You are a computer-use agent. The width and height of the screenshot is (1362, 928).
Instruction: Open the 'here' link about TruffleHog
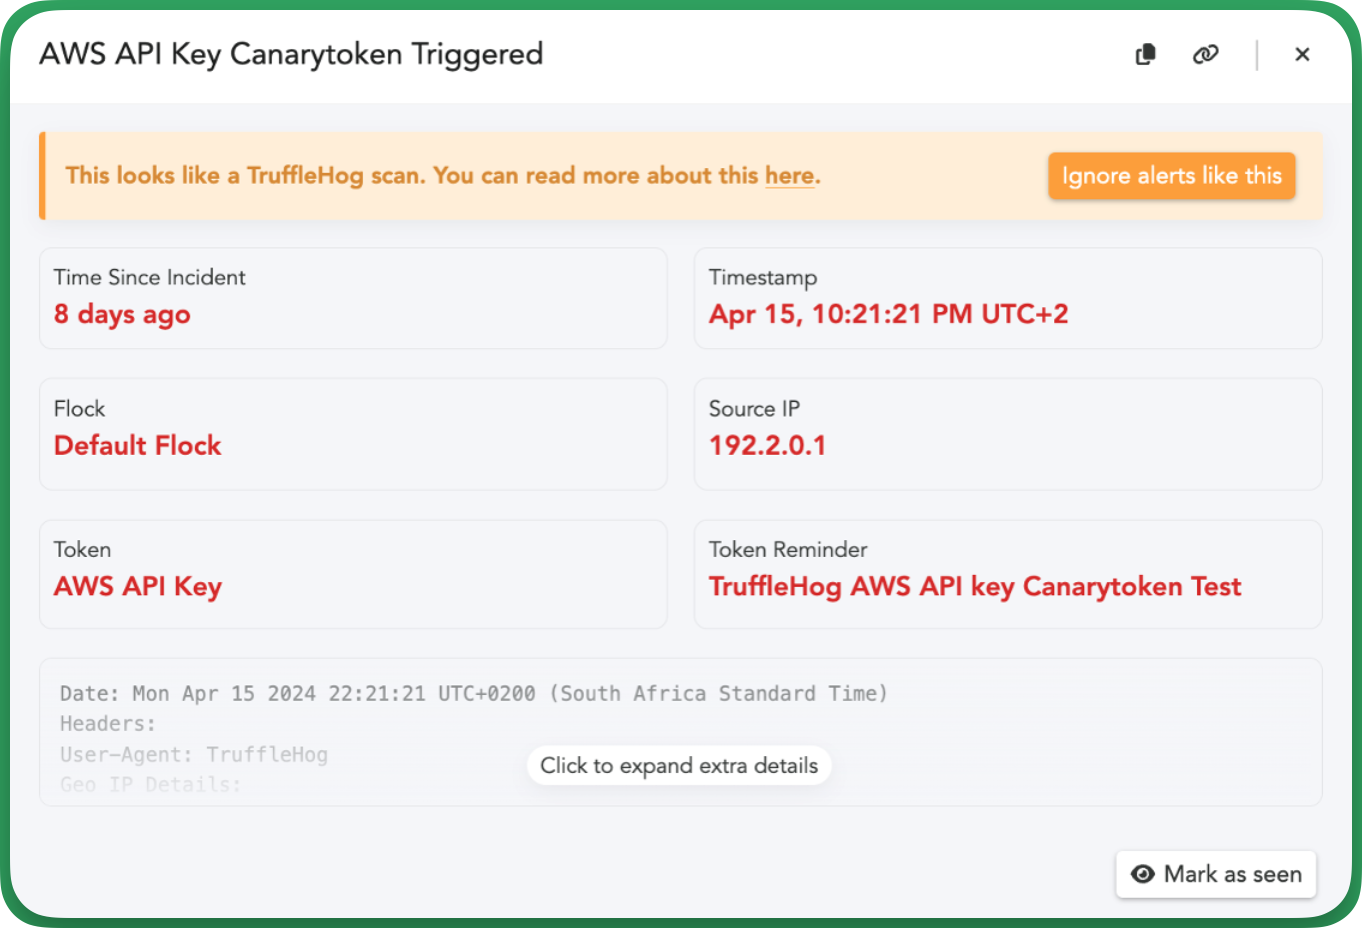click(790, 176)
